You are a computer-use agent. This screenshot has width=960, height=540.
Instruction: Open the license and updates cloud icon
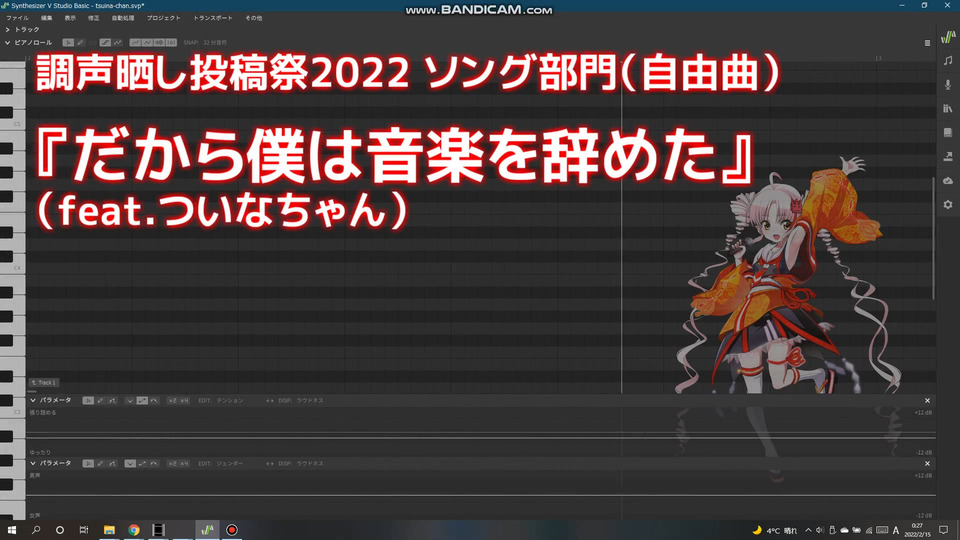tap(948, 181)
